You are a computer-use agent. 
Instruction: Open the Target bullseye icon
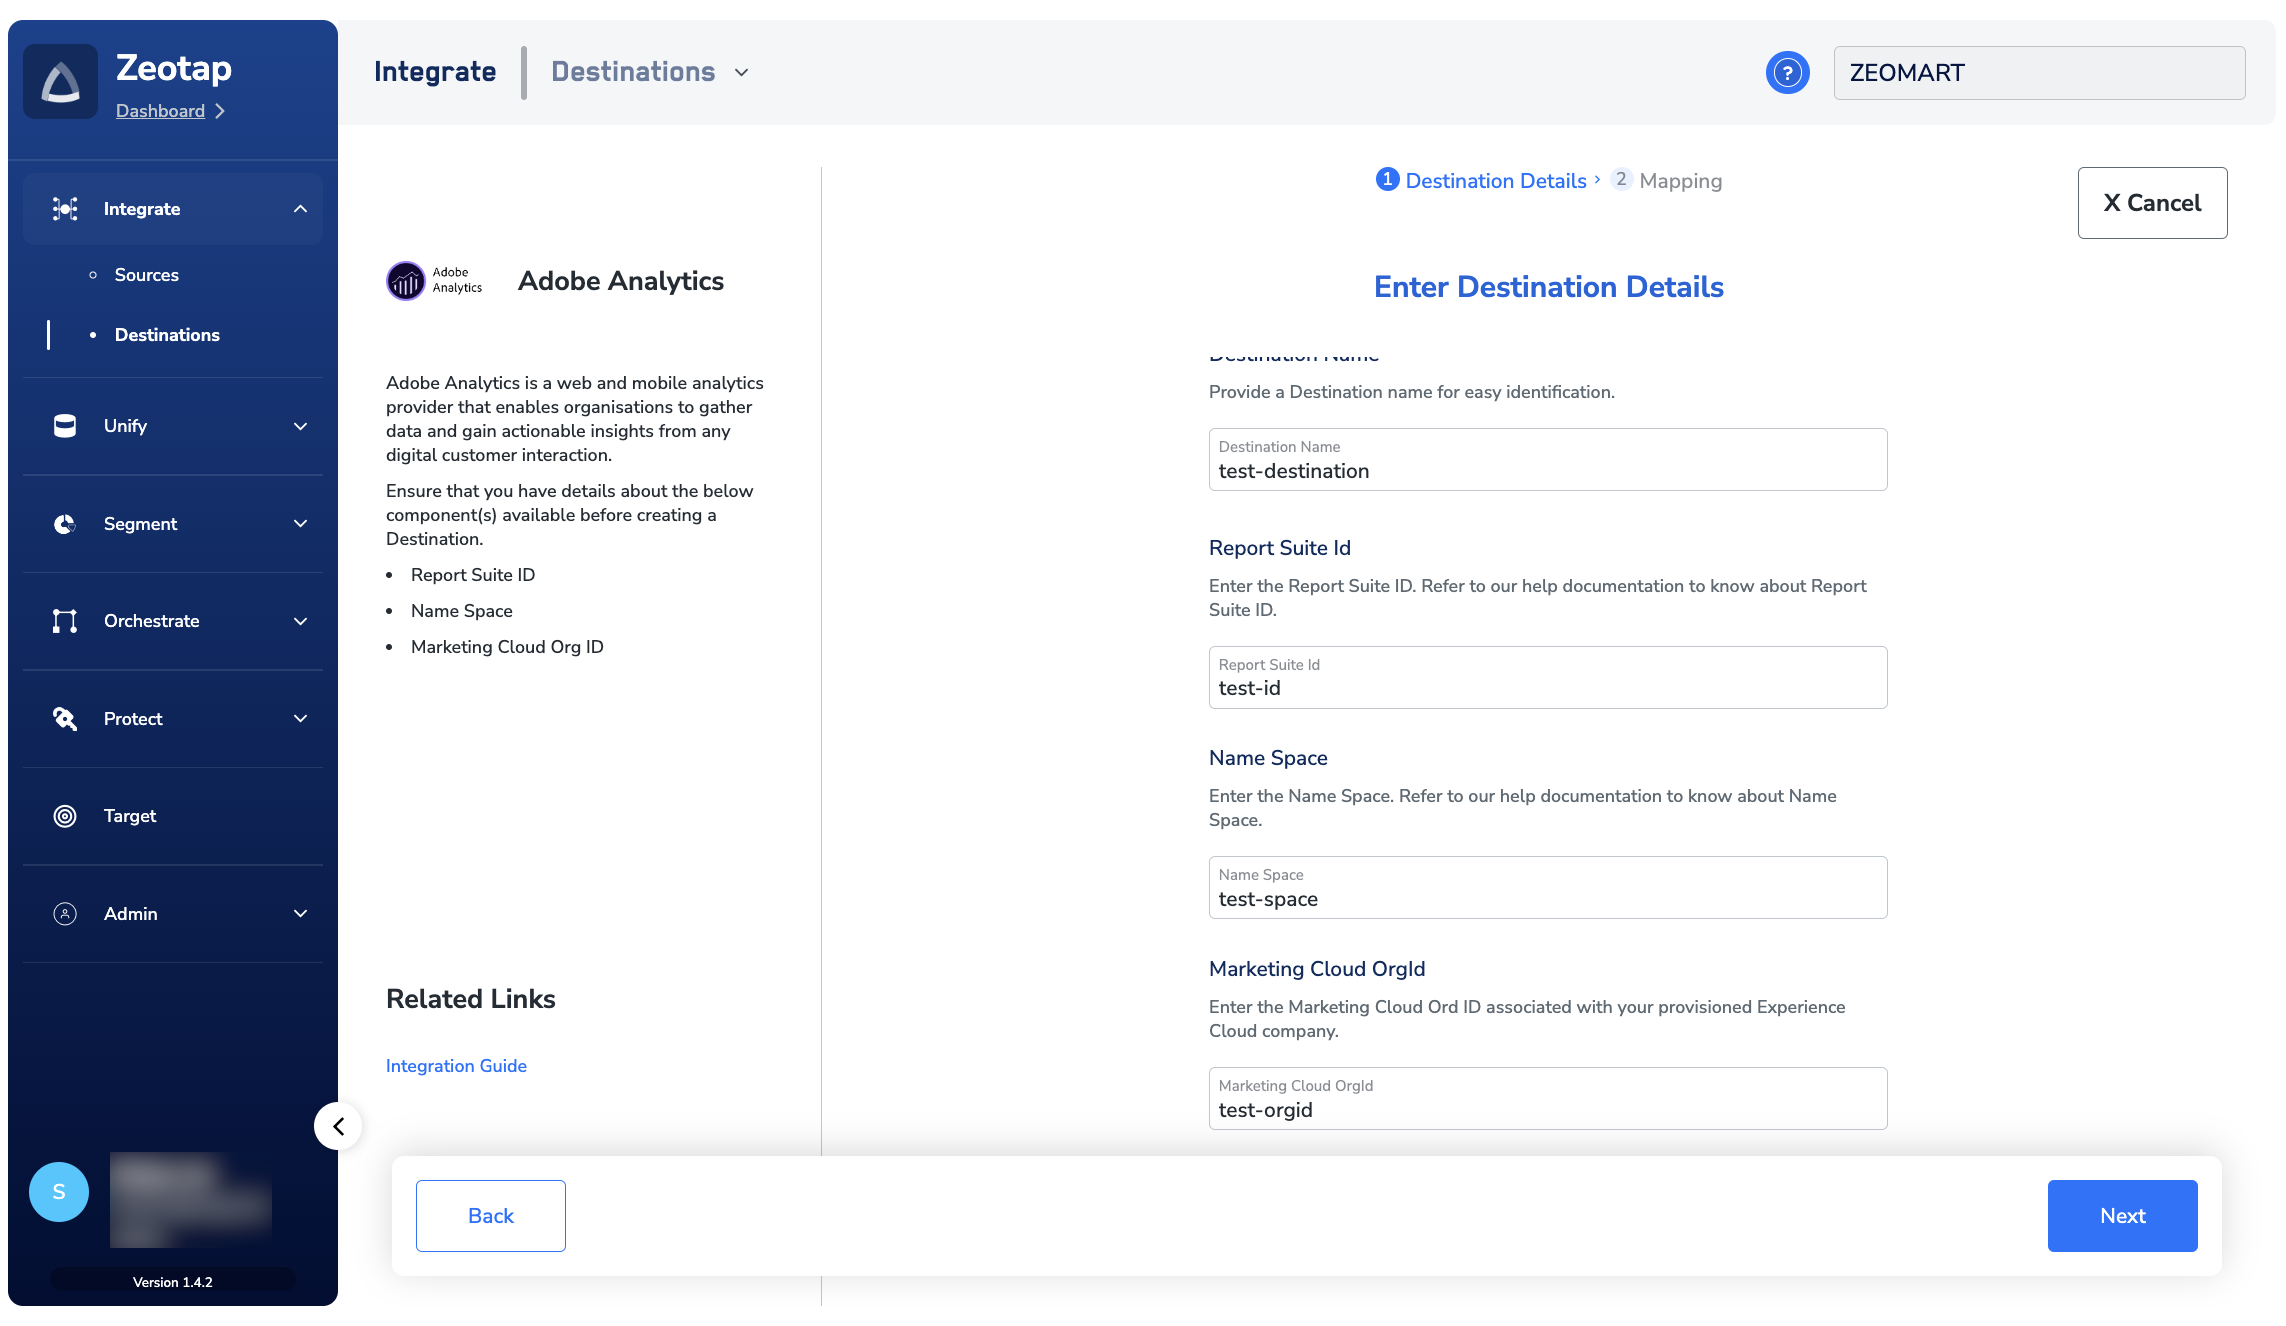coord(64,815)
